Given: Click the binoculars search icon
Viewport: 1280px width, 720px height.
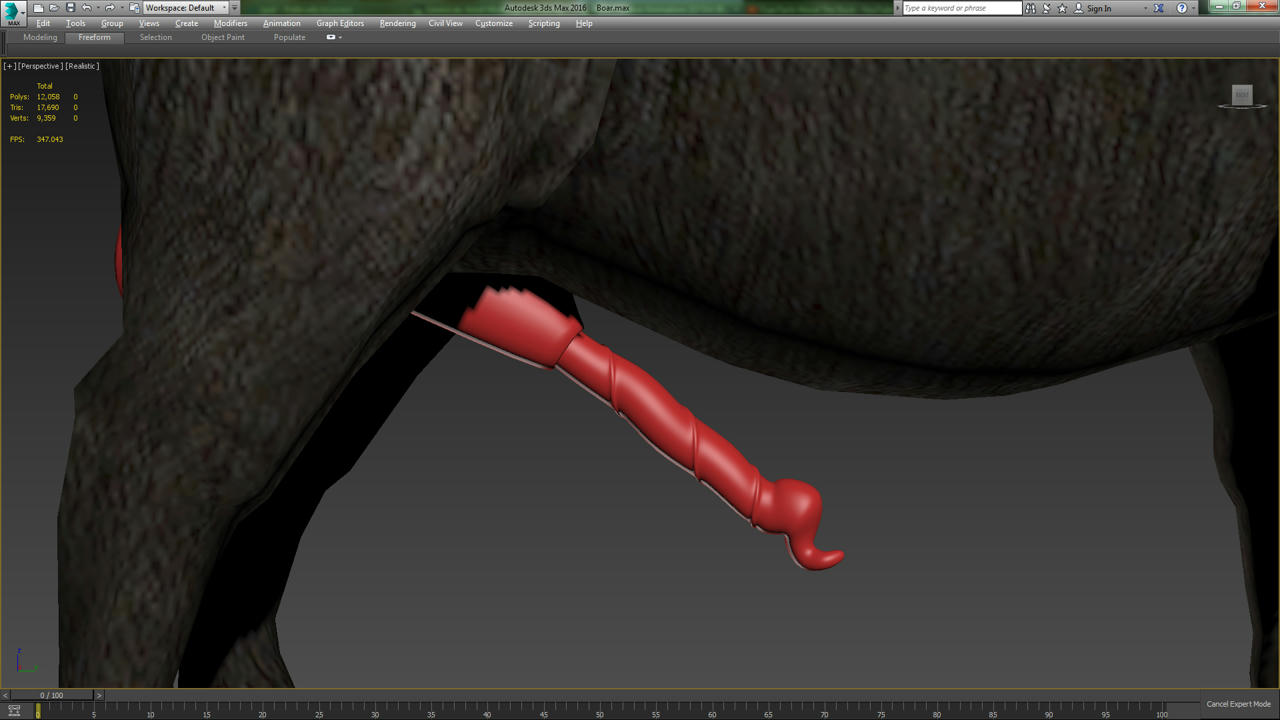Looking at the screenshot, I should 1030,8.
